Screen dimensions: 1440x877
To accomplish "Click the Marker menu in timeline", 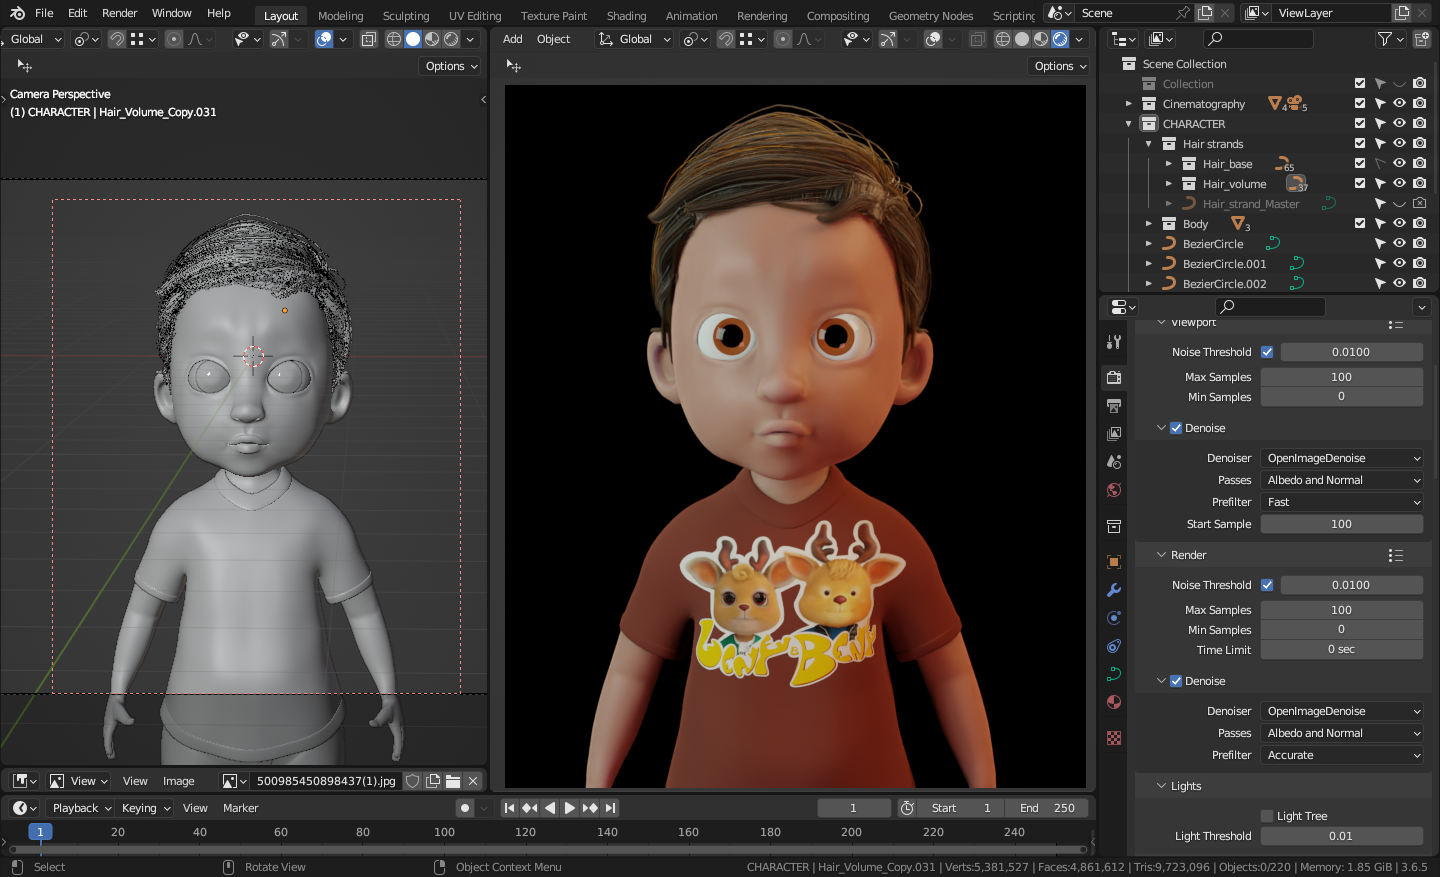I will [240, 808].
